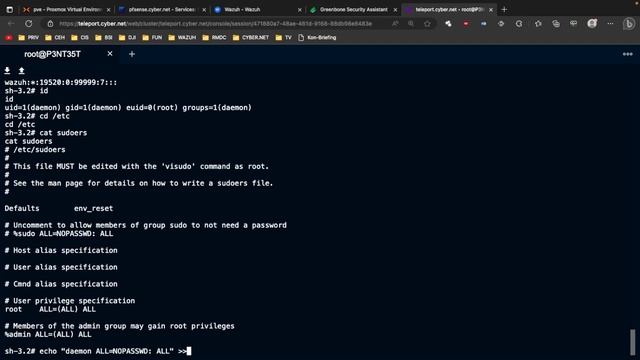Screen dimensions: 640x360
Task: Expand the FUN bookmarks folder
Action: [x=152, y=38]
